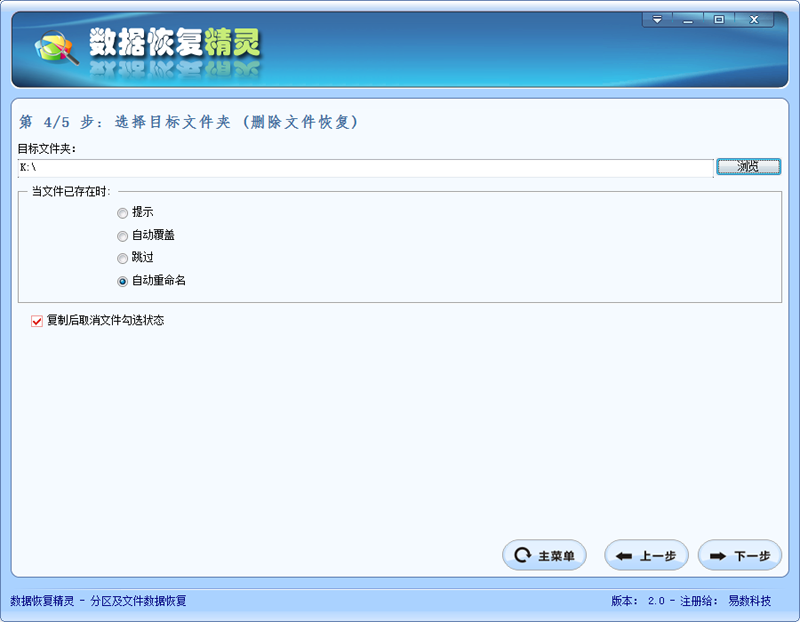
Task: Open the title bar dropdown arrow menu
Action: (x=657, y=19)
